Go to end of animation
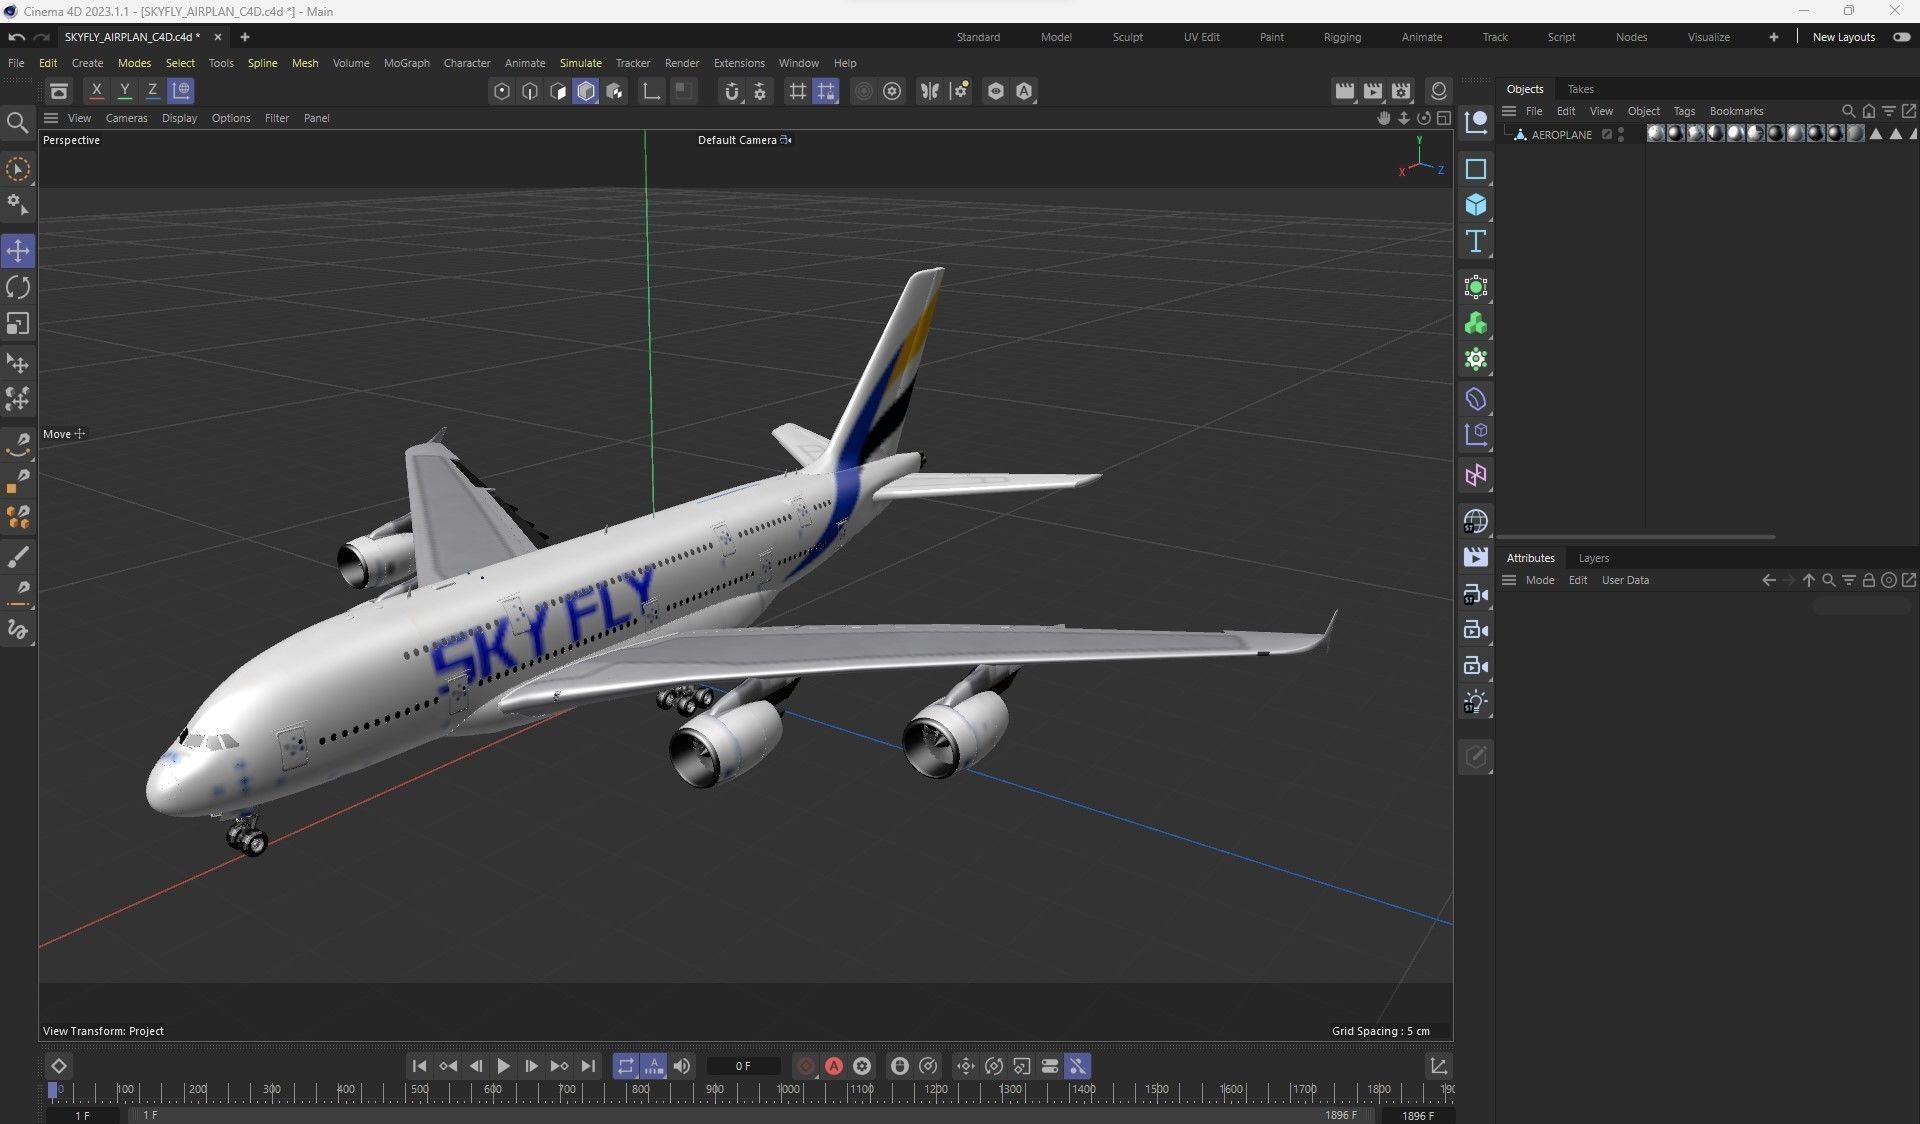Viewport: 1920px width, 1124px height. click(x=588, y=1066)
